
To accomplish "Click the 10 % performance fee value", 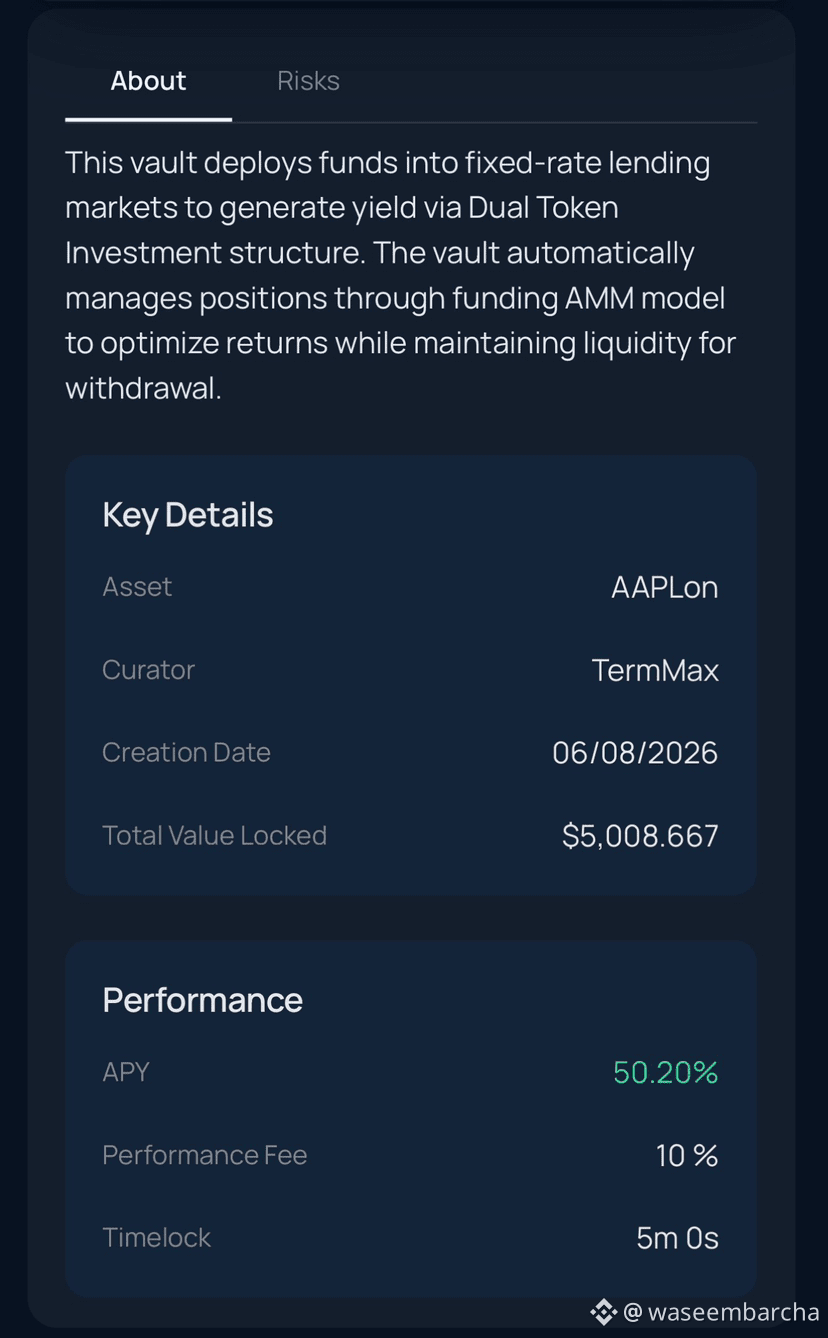I will (x=687, y=1156).
